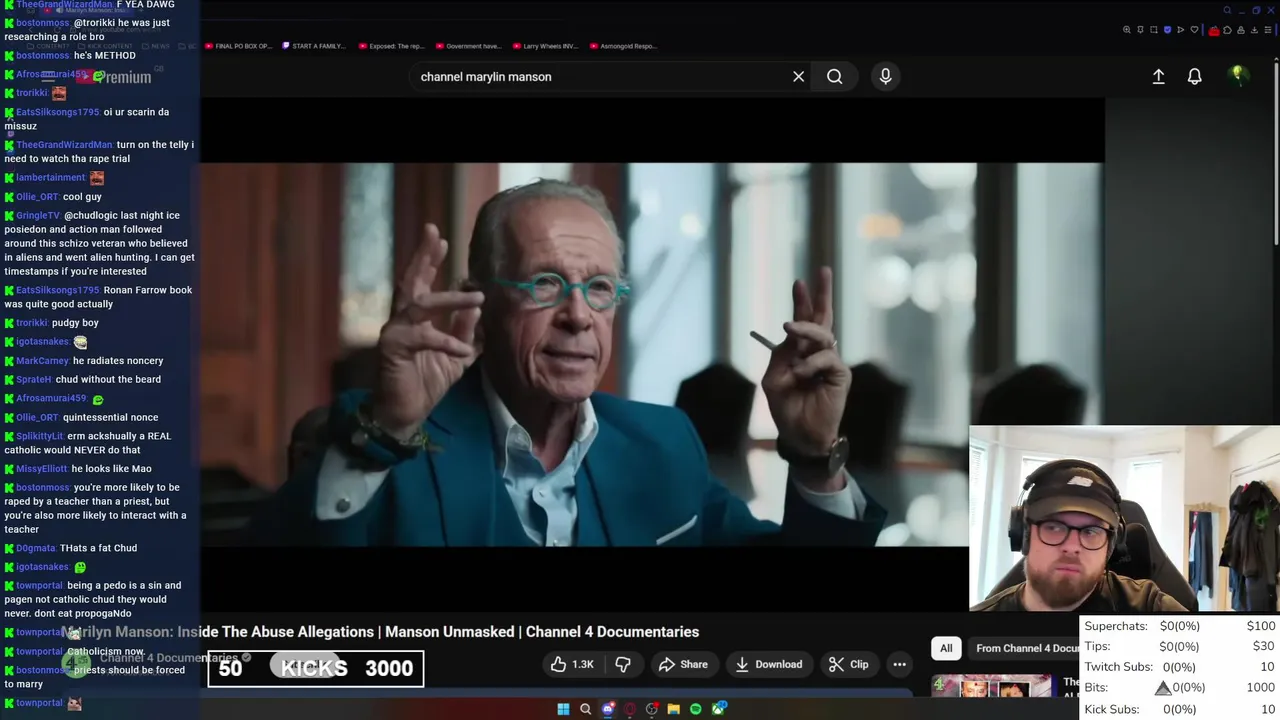
Task: Open the browser downloads arrow icon
Action: point(1254,30)
